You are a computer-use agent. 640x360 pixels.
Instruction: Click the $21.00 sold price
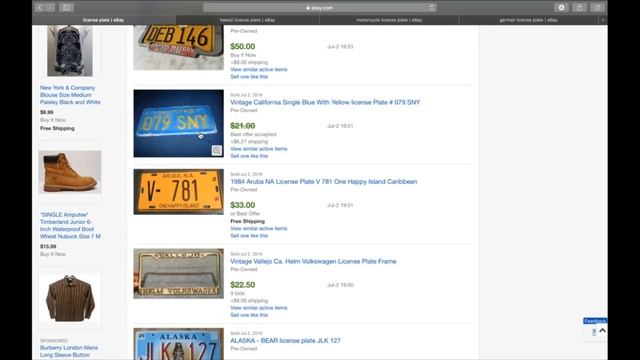coord(242,126)
